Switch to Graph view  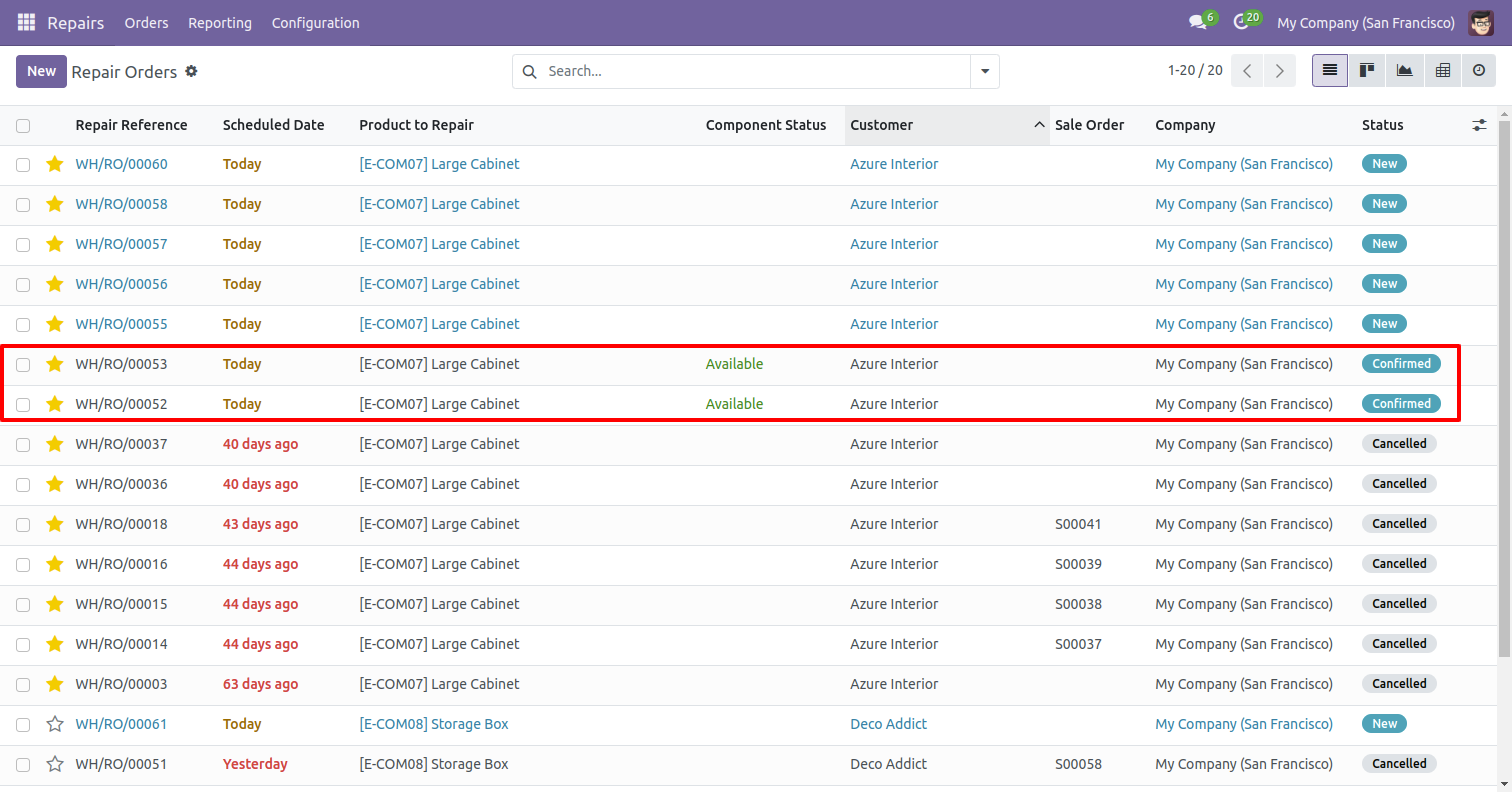click(1404, 71)
